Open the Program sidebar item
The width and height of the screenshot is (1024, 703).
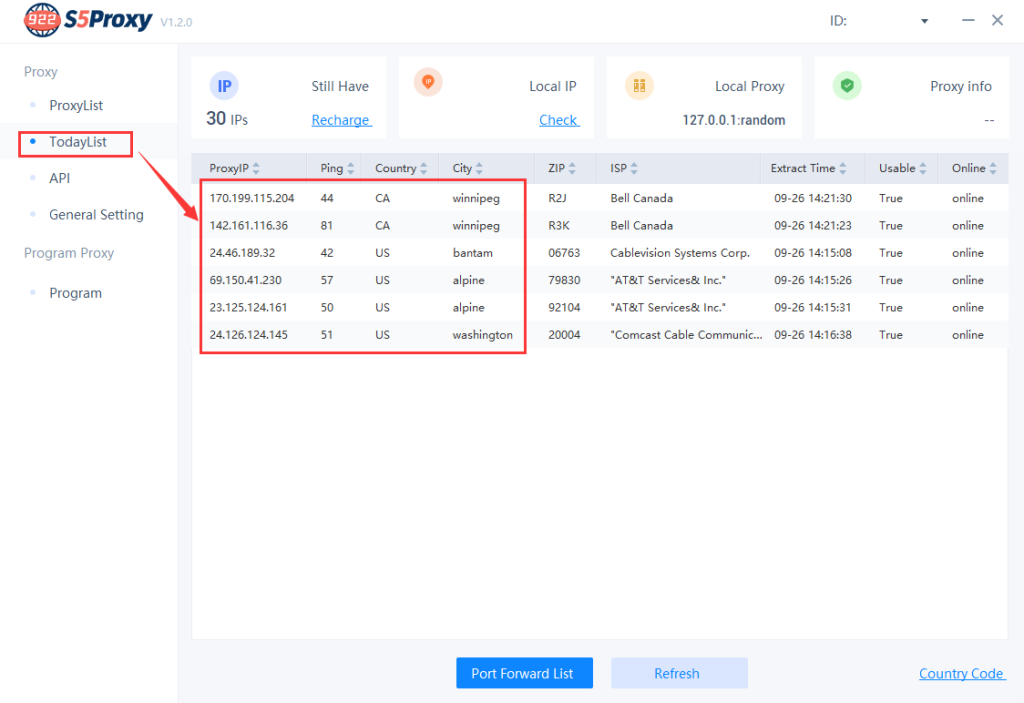coord(75,293)
